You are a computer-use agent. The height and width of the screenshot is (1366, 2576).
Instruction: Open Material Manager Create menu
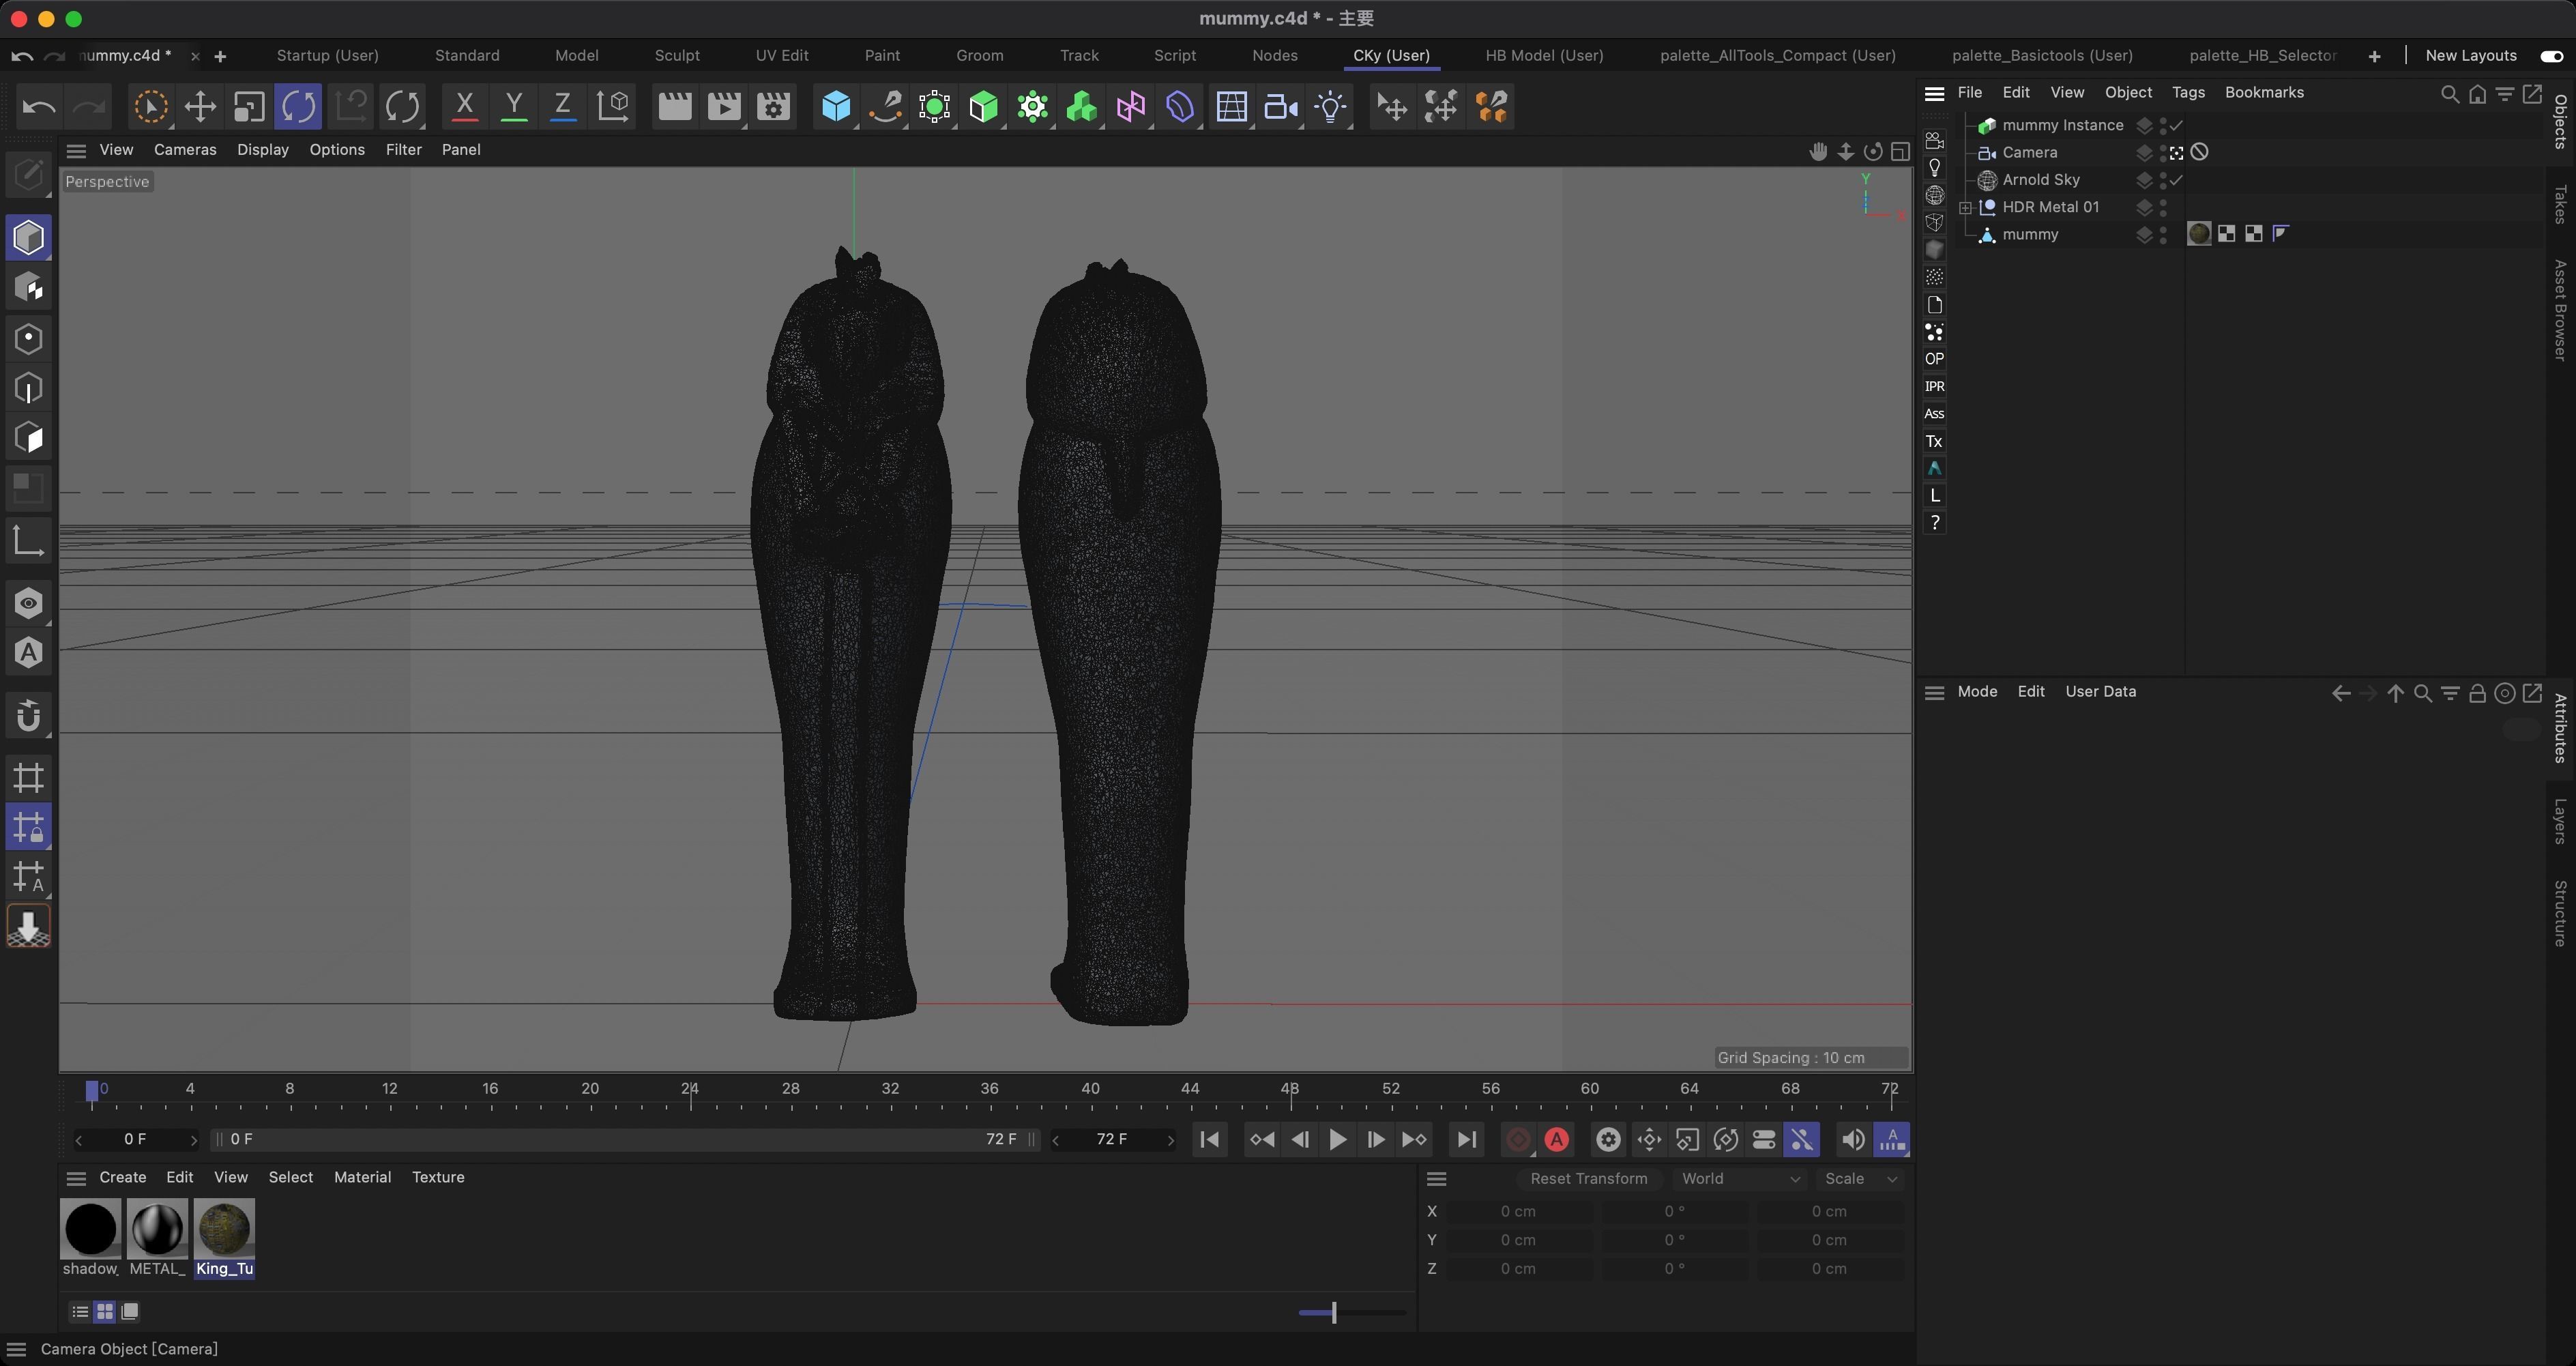[122, 1177]
